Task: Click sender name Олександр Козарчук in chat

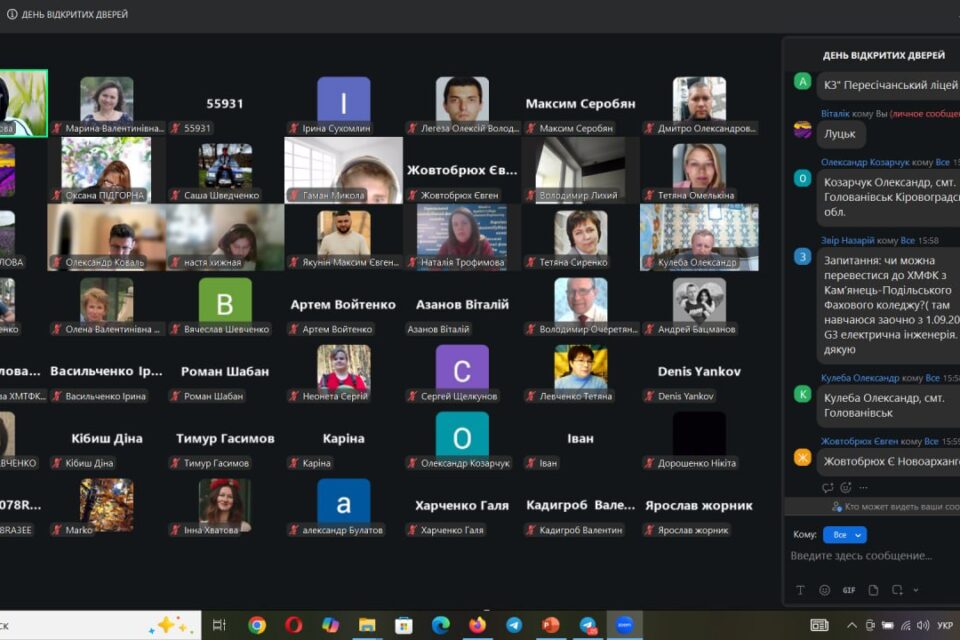Action: click(x=865, y=162)
